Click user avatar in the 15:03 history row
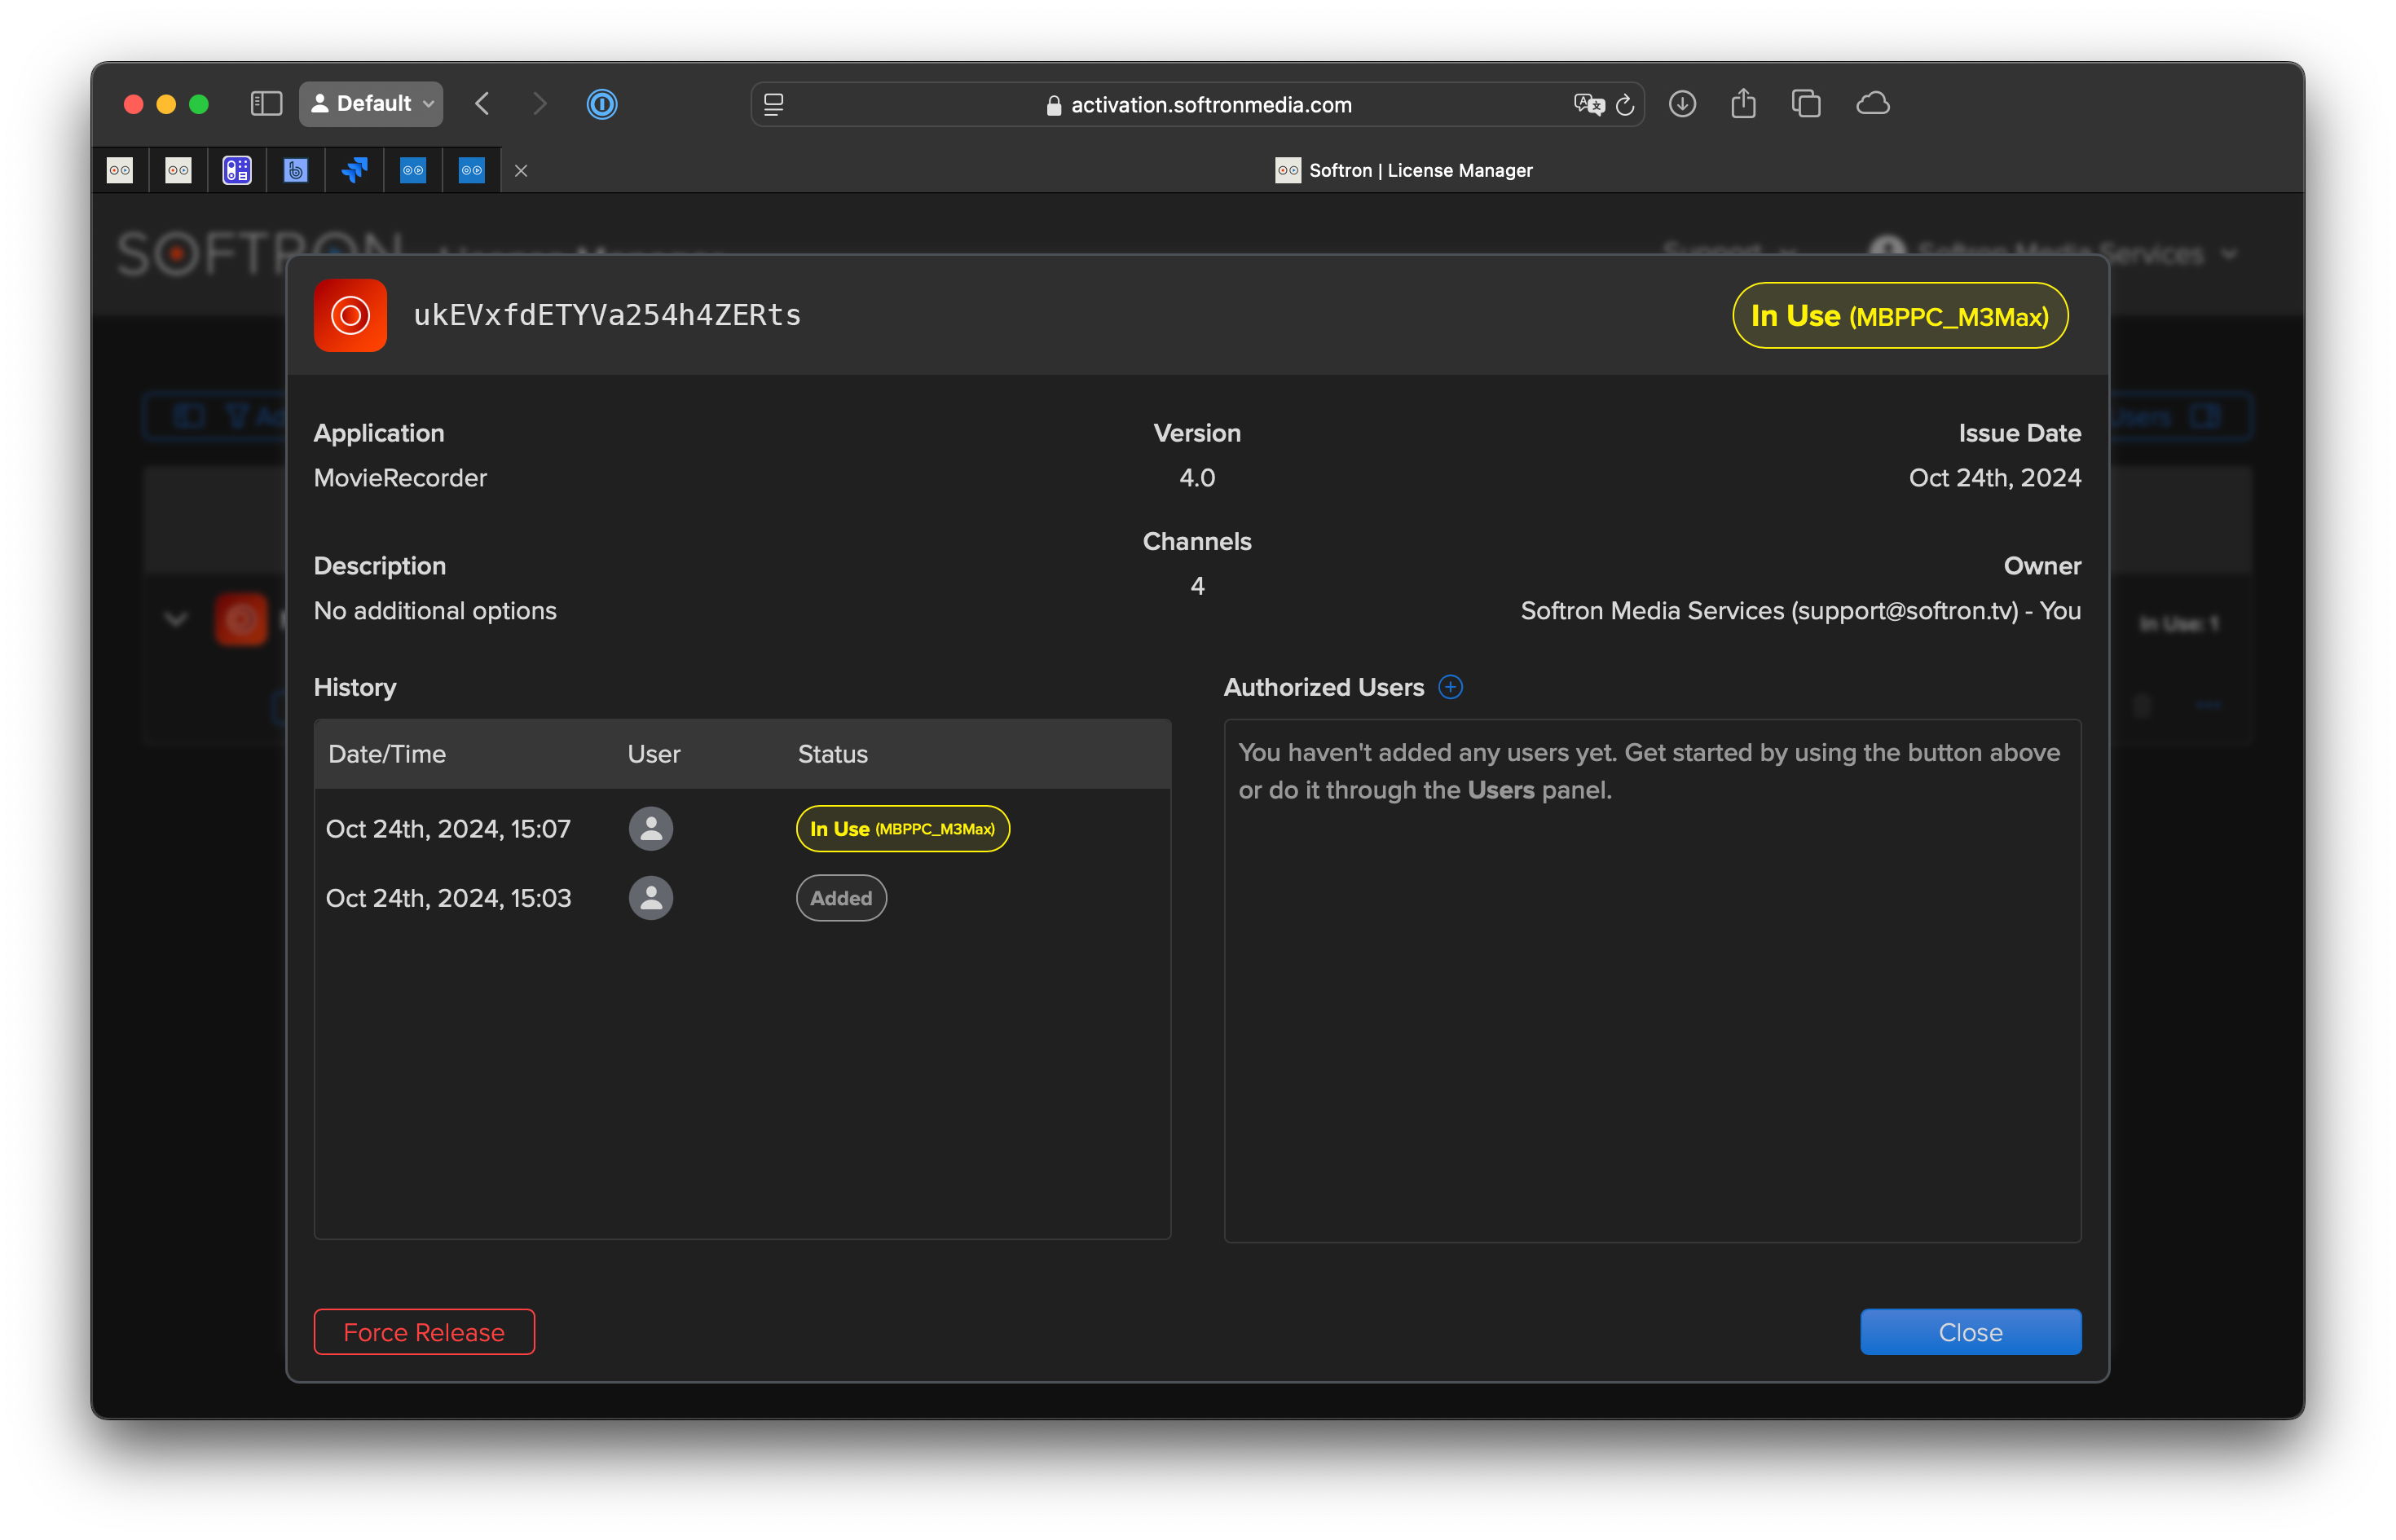The height and width of the screenshot is (1540, 2396). (x=651, y=897)
